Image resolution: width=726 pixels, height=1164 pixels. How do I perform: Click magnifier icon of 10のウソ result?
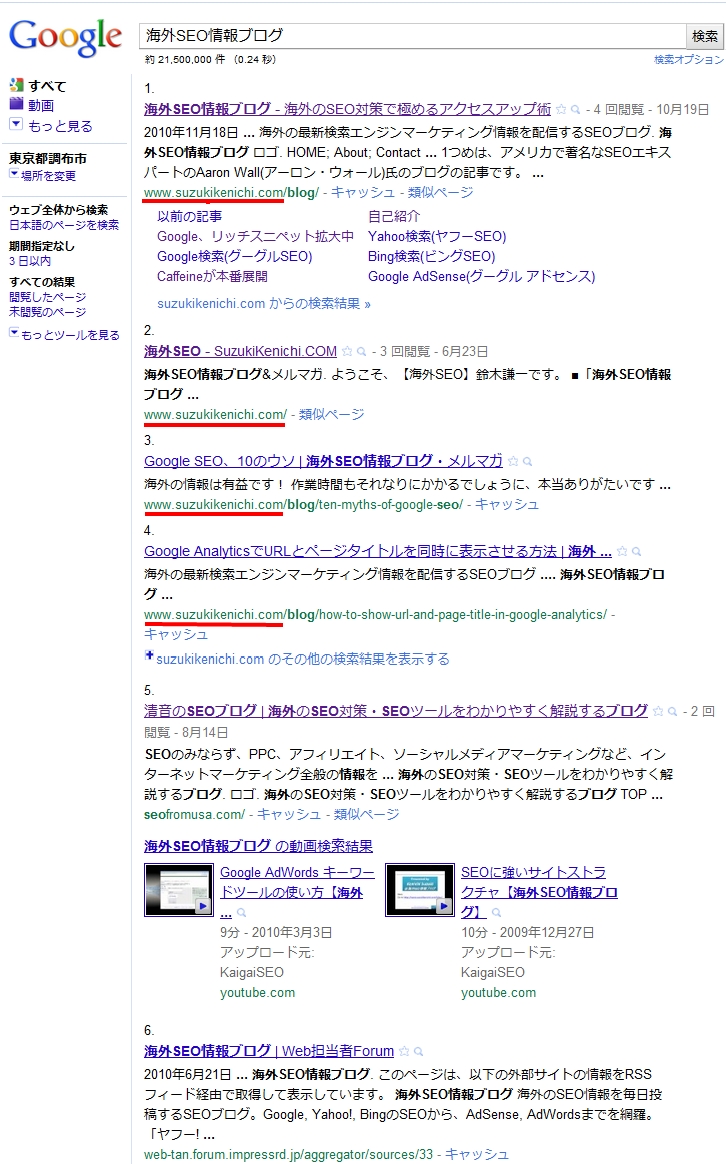tap(527, 462)
